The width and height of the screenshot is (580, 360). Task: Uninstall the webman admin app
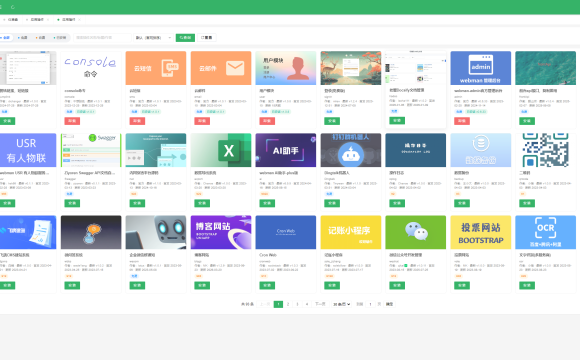462,121
